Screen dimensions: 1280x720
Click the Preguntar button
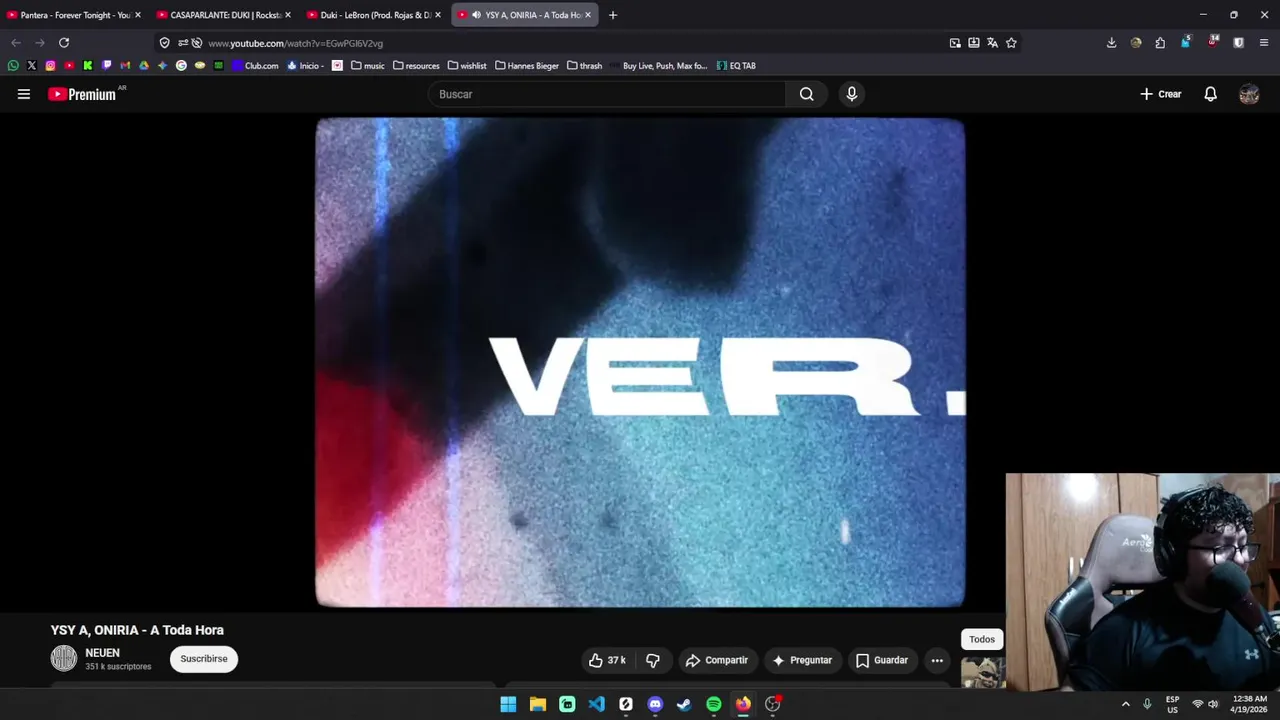coord(802,660)
